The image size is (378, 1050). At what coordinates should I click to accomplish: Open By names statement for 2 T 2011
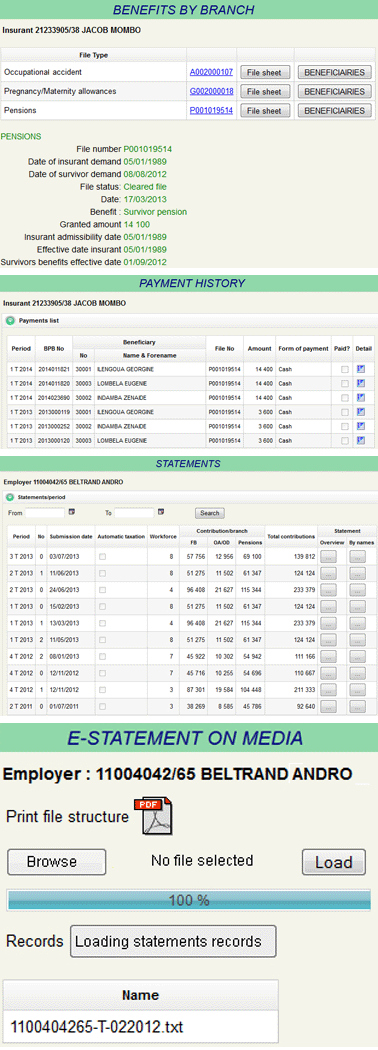click(357, 707)
